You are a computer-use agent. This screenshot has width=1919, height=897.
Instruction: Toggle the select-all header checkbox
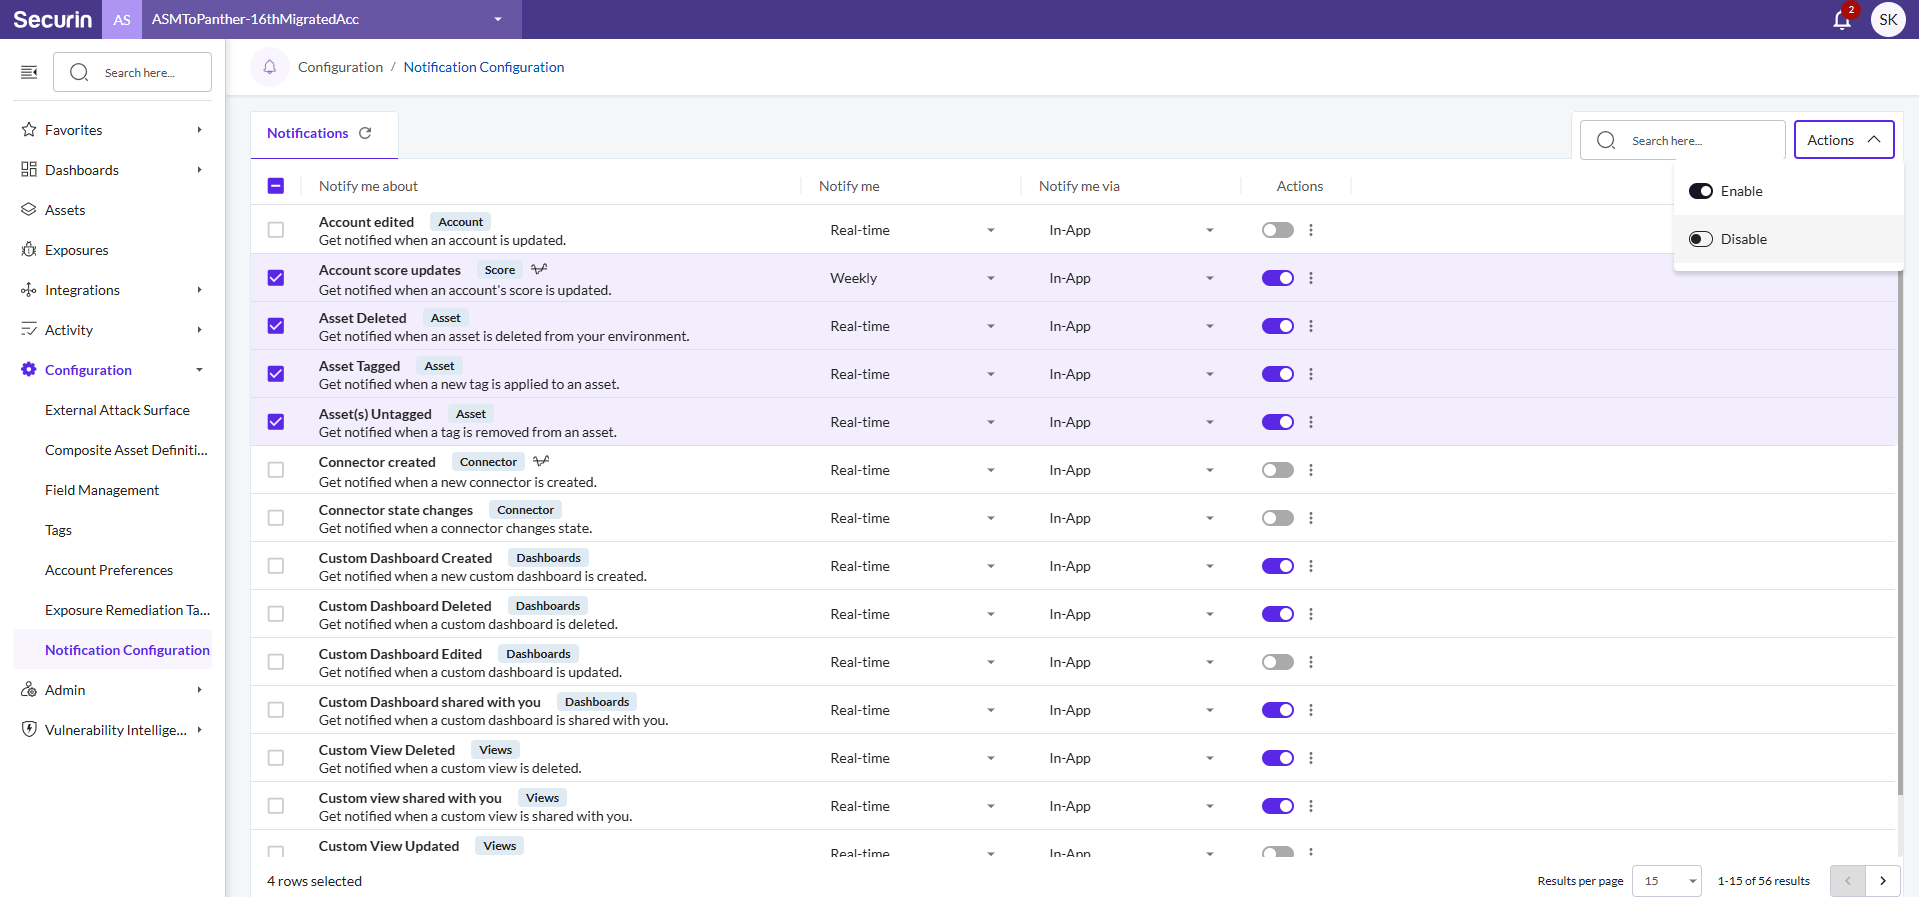[276, 186]
